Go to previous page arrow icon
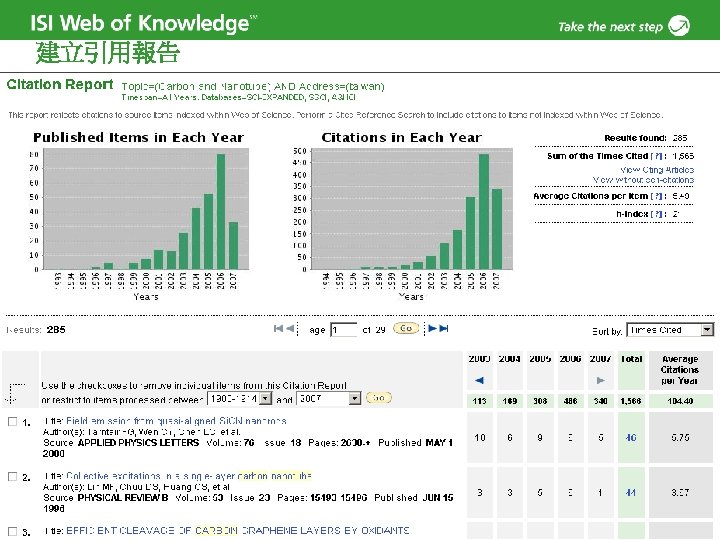The image size is (720, 540). [290, 328]
